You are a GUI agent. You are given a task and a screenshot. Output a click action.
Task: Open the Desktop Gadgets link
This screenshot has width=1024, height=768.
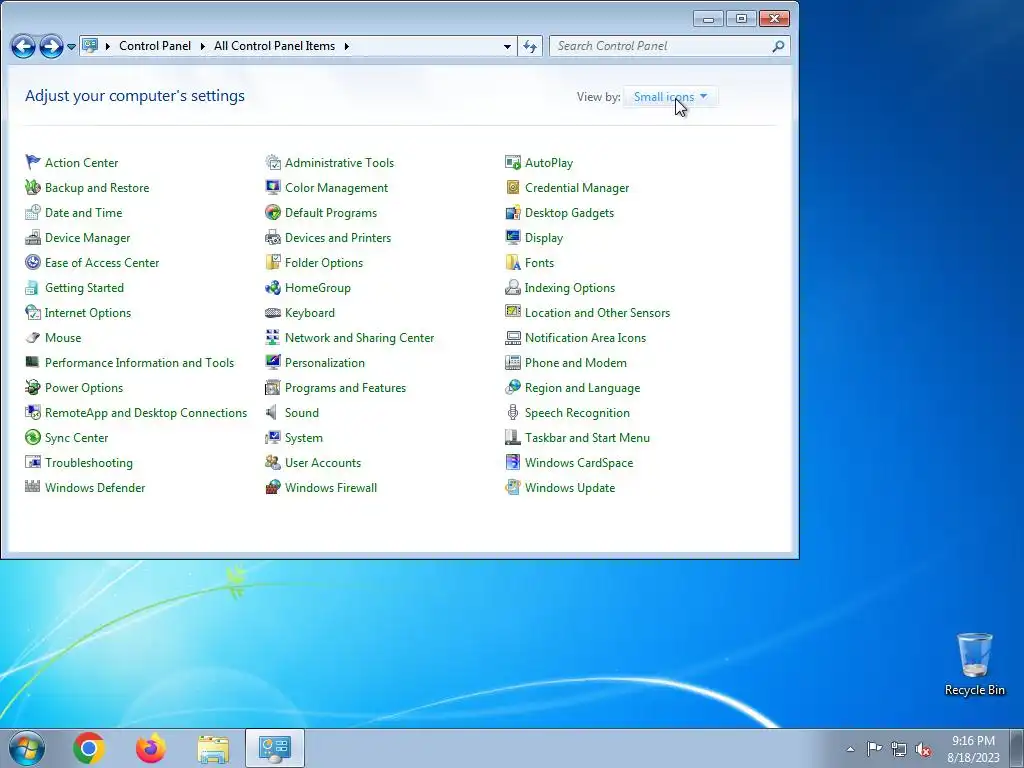click(x=569, y=212)
